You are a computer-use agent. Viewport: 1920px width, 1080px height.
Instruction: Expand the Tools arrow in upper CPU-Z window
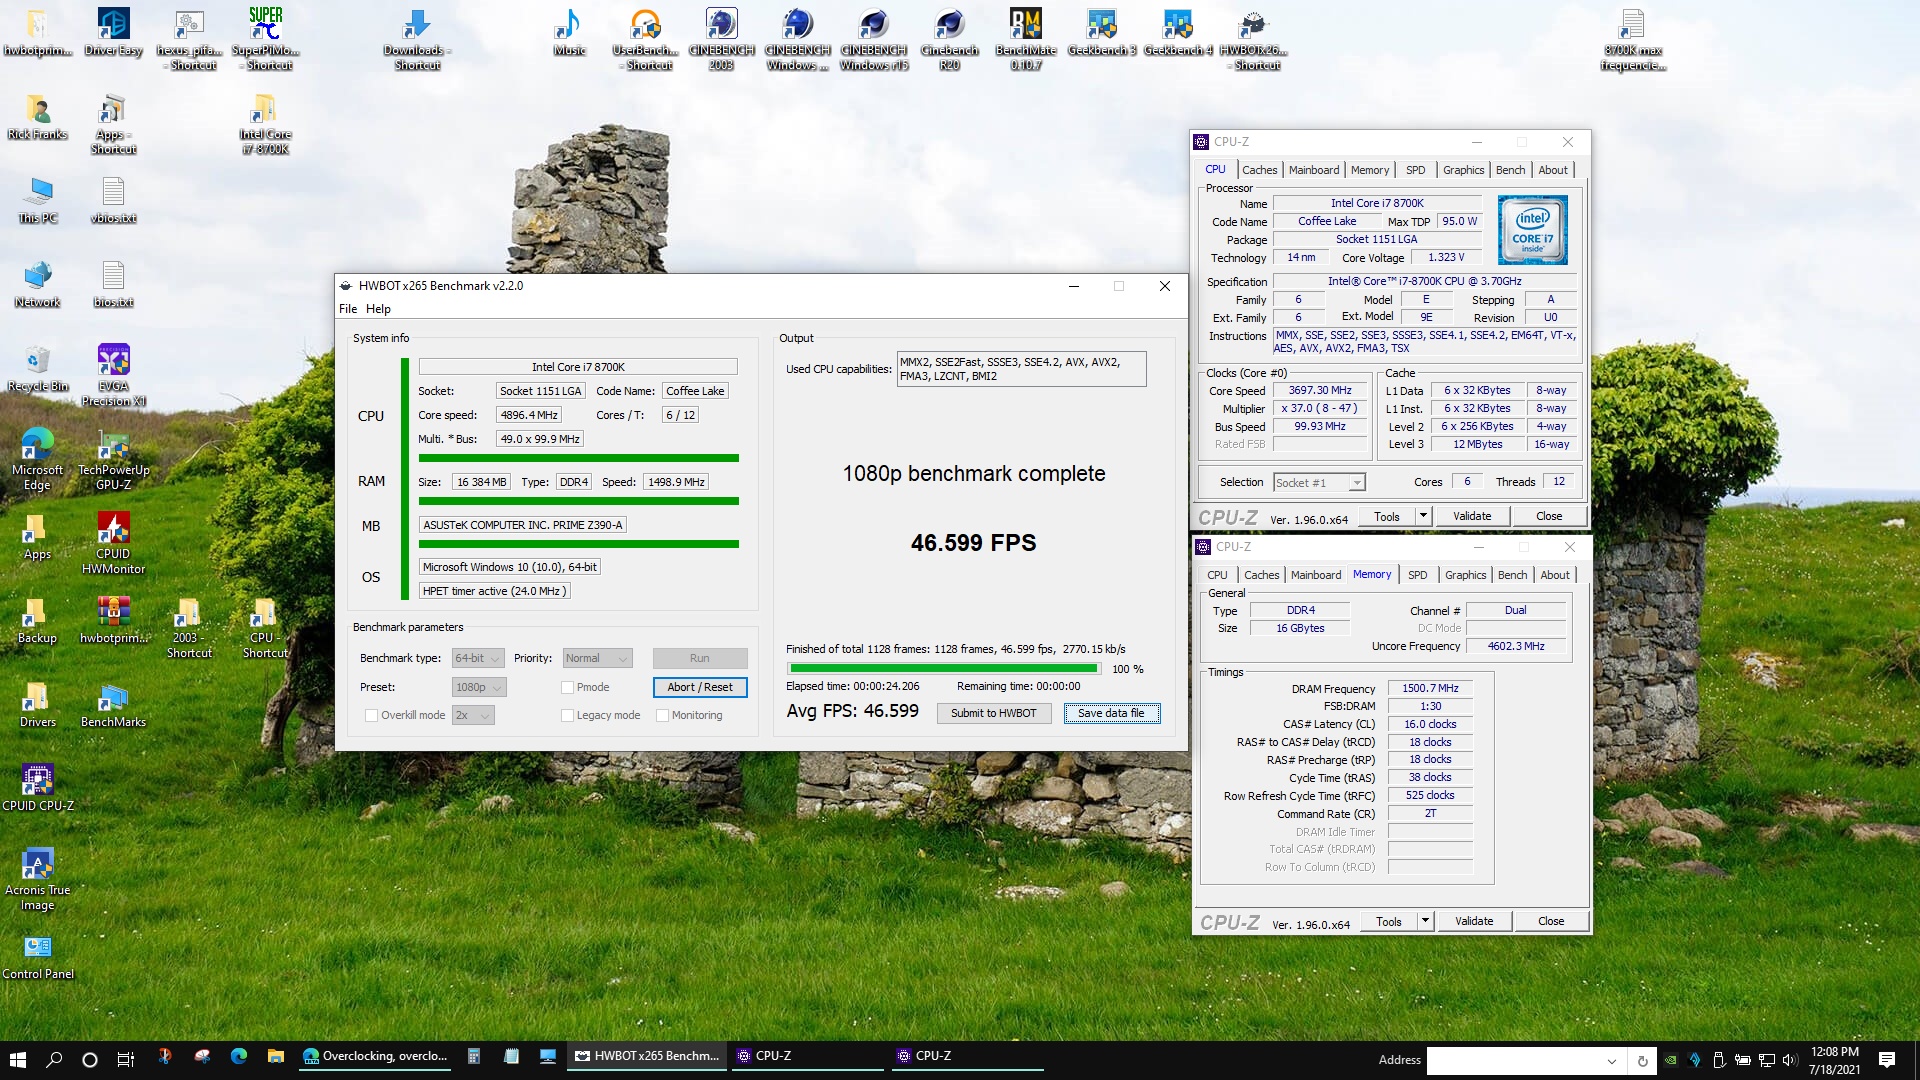pos(1422,516)
